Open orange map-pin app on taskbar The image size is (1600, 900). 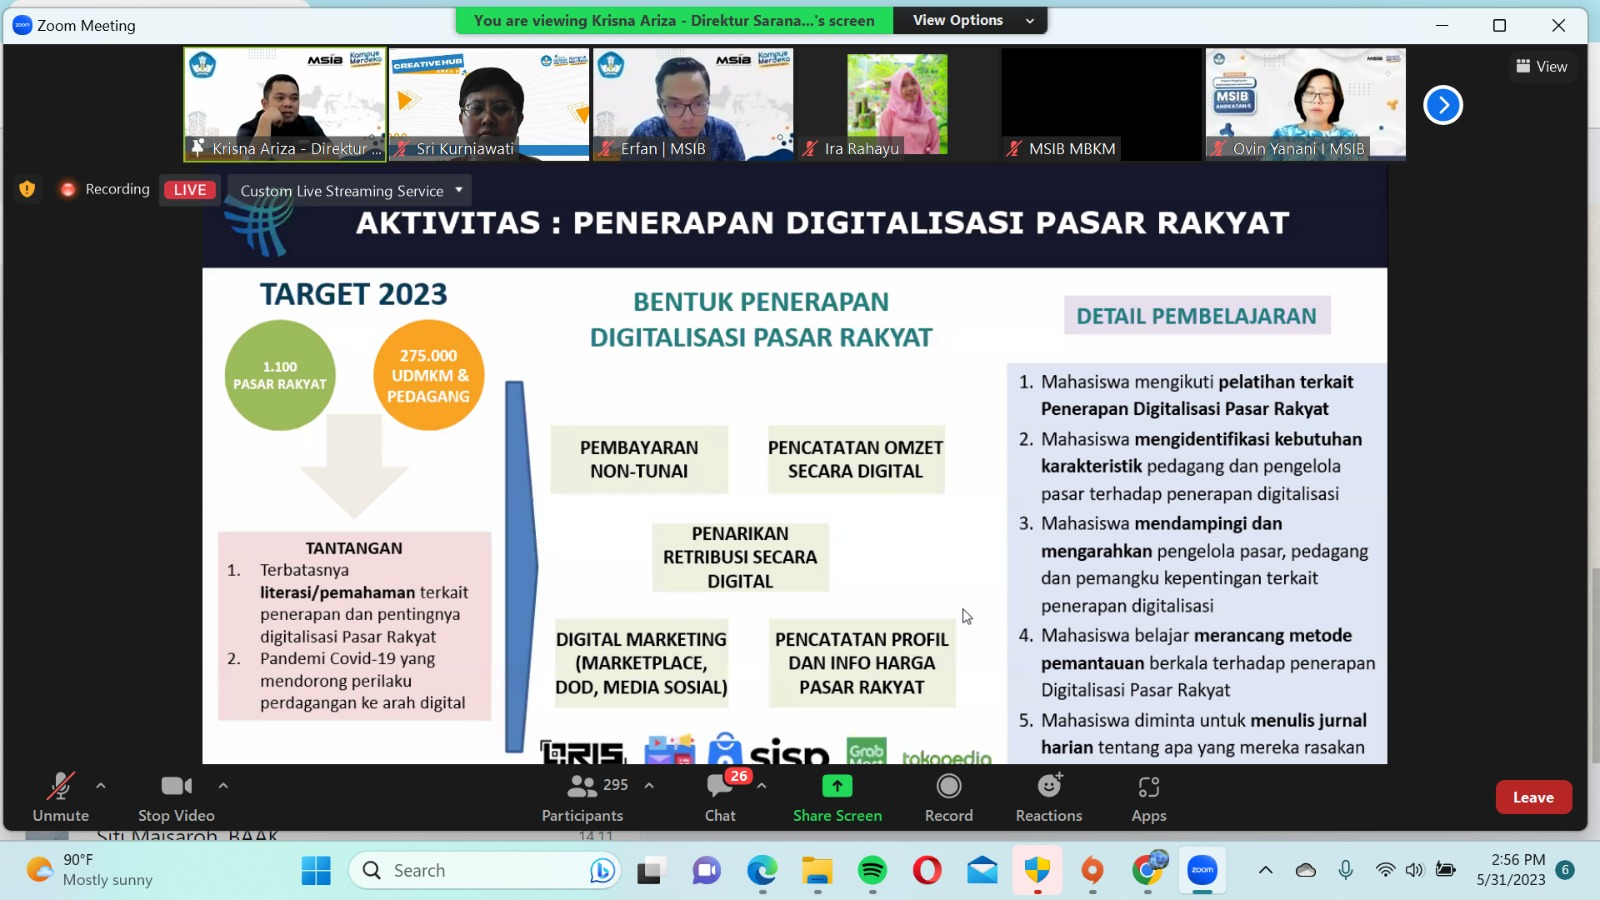1092,871
